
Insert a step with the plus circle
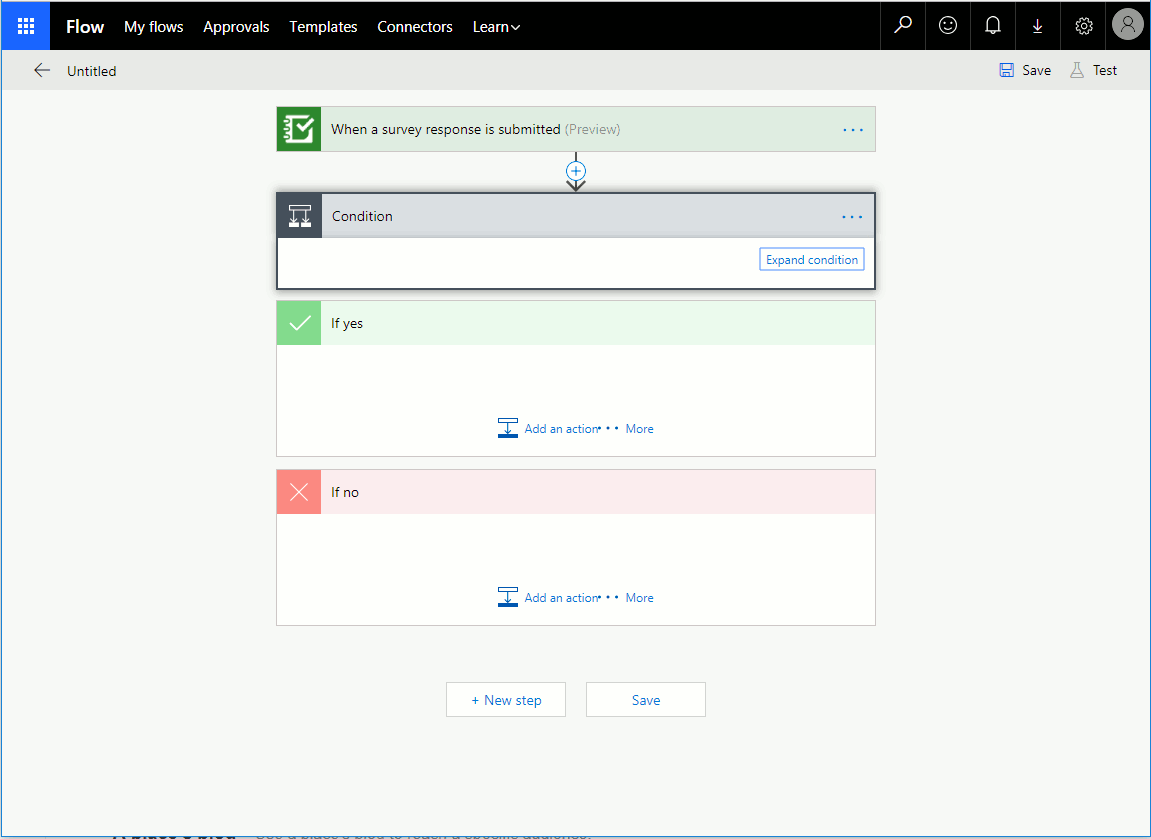tap(576, 171)
